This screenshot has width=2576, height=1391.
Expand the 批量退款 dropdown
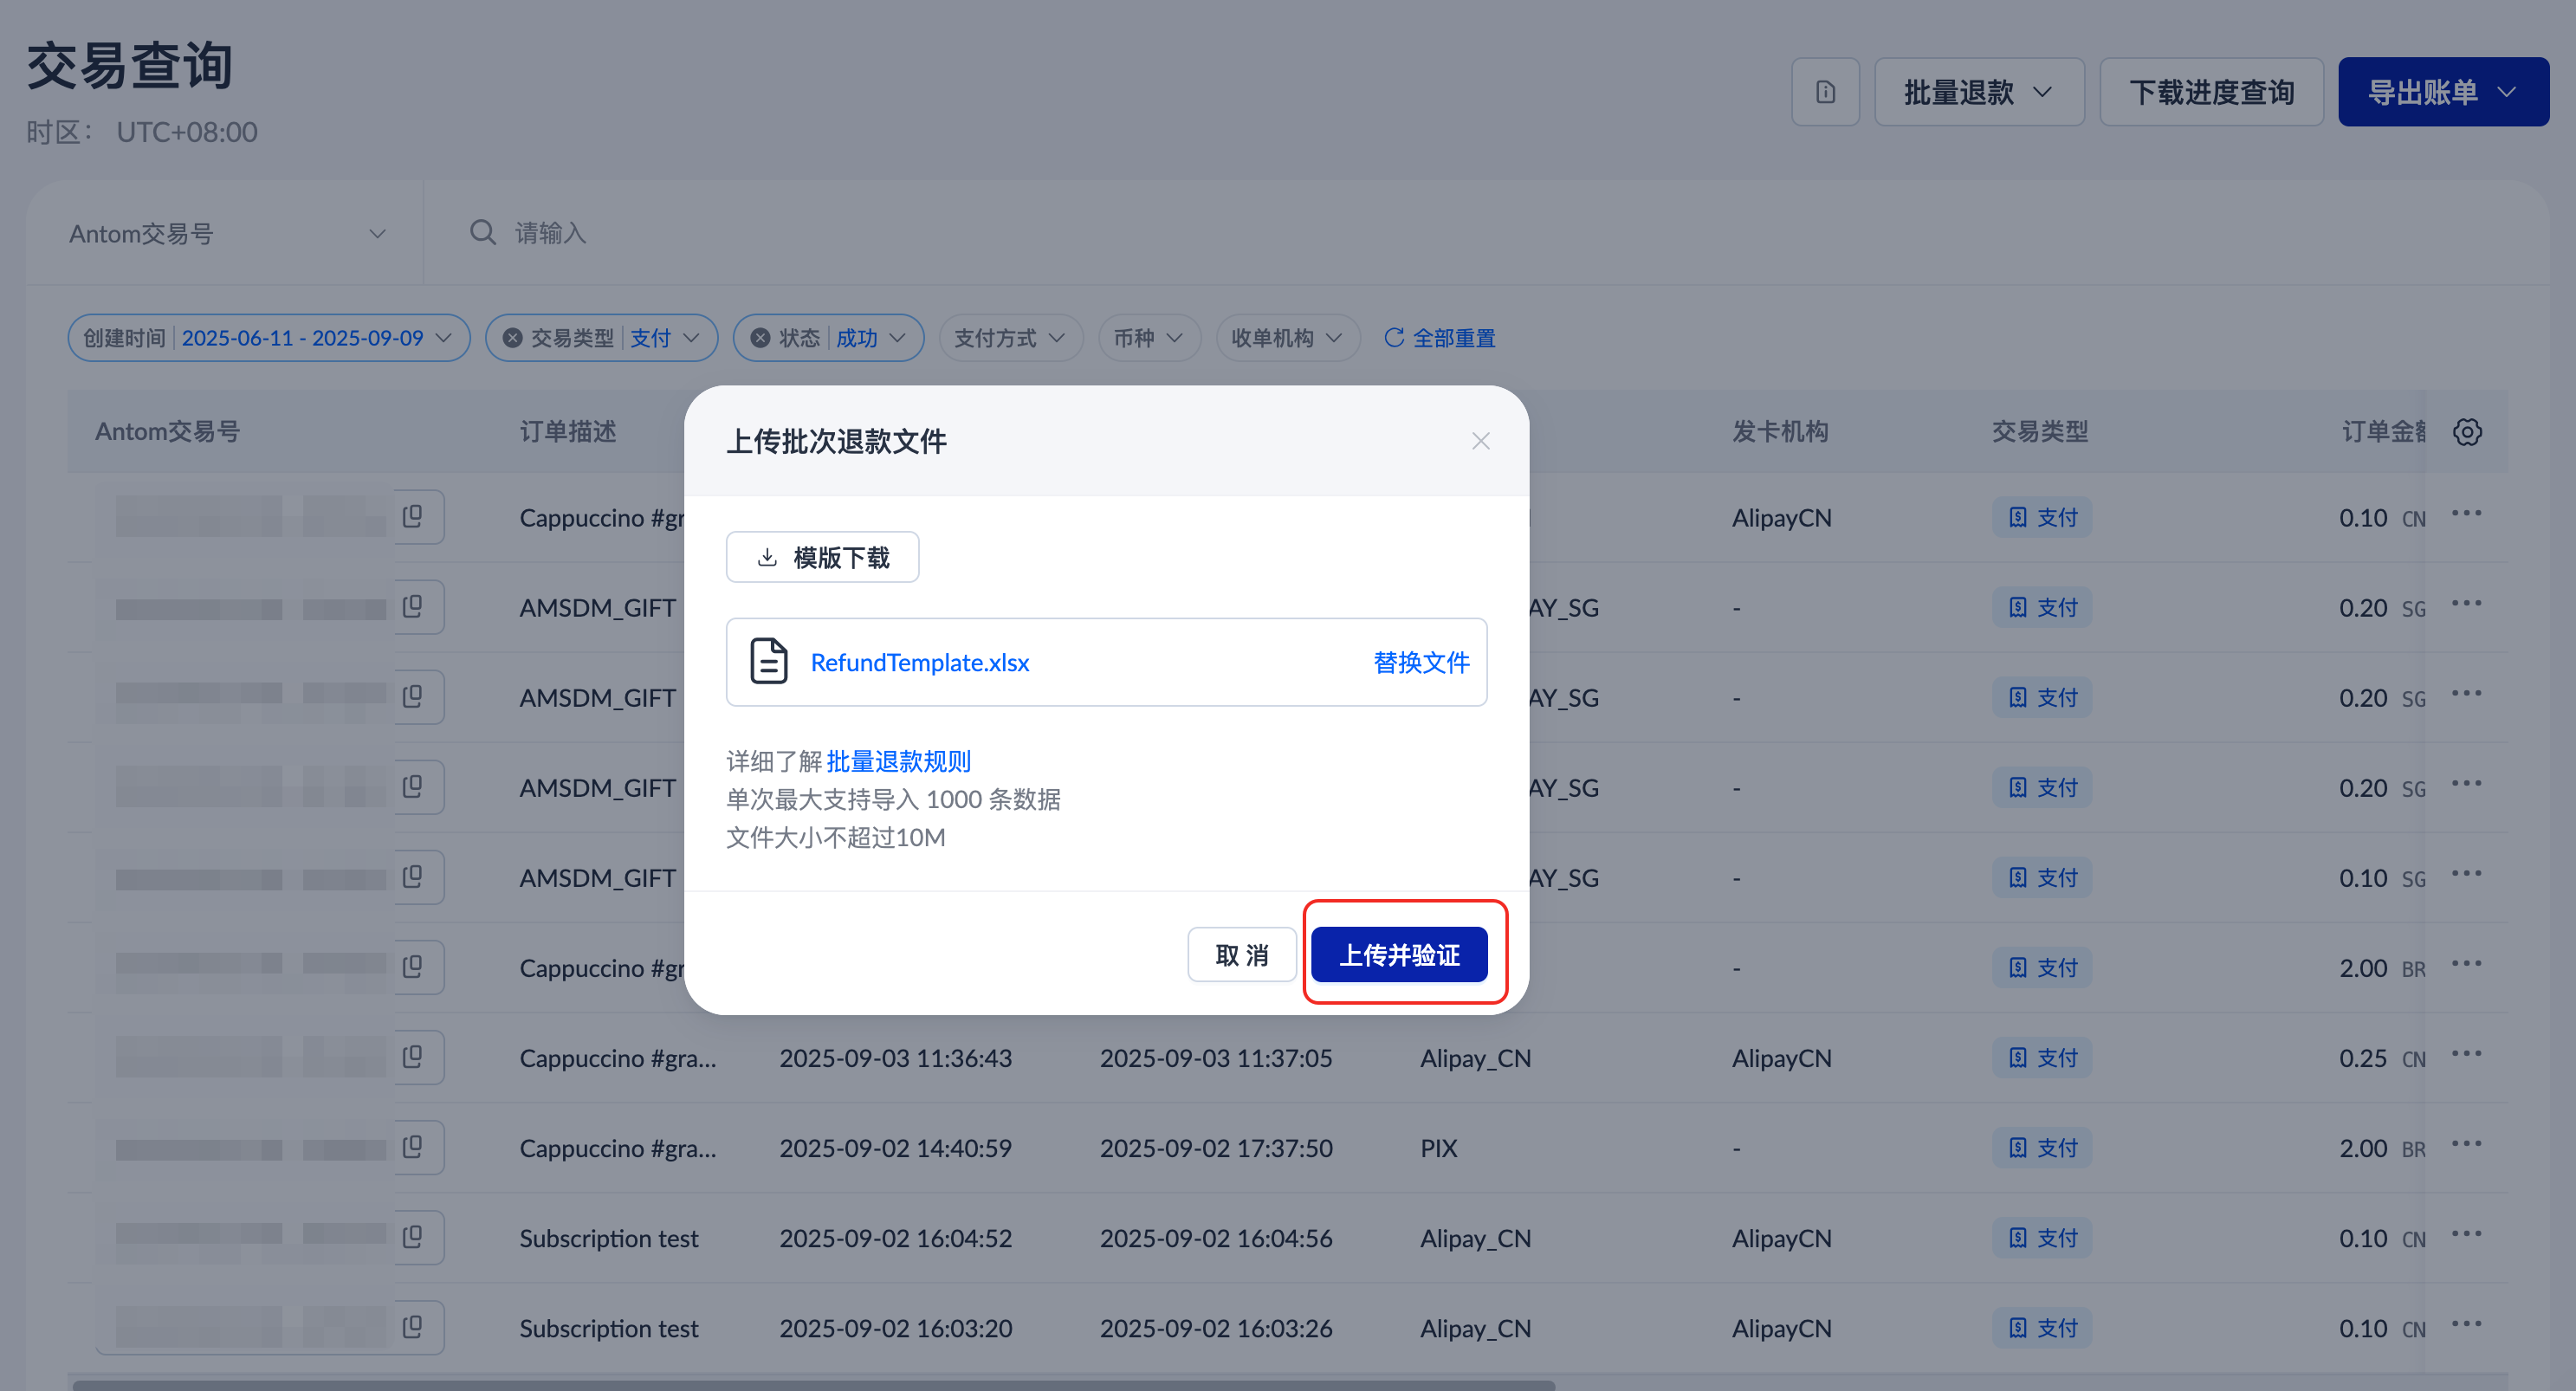tap(1978, 92)
